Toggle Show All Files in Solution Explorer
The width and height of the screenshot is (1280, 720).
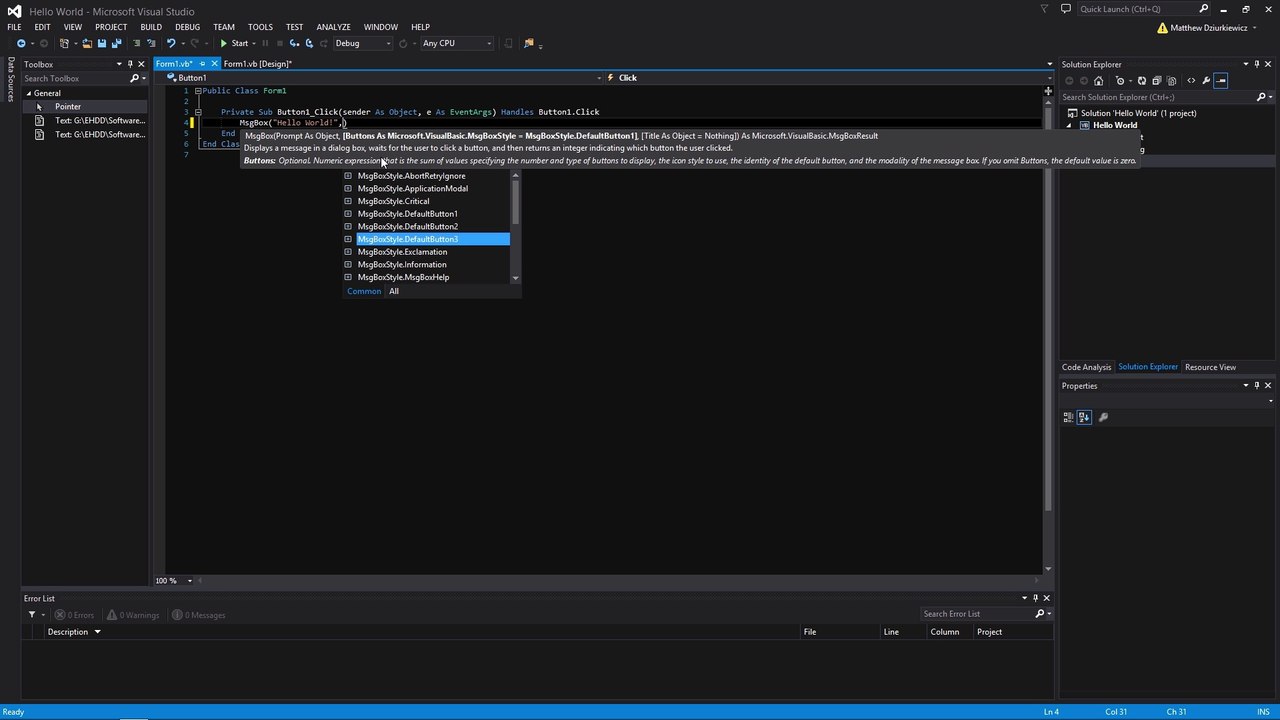point(1171,81)
